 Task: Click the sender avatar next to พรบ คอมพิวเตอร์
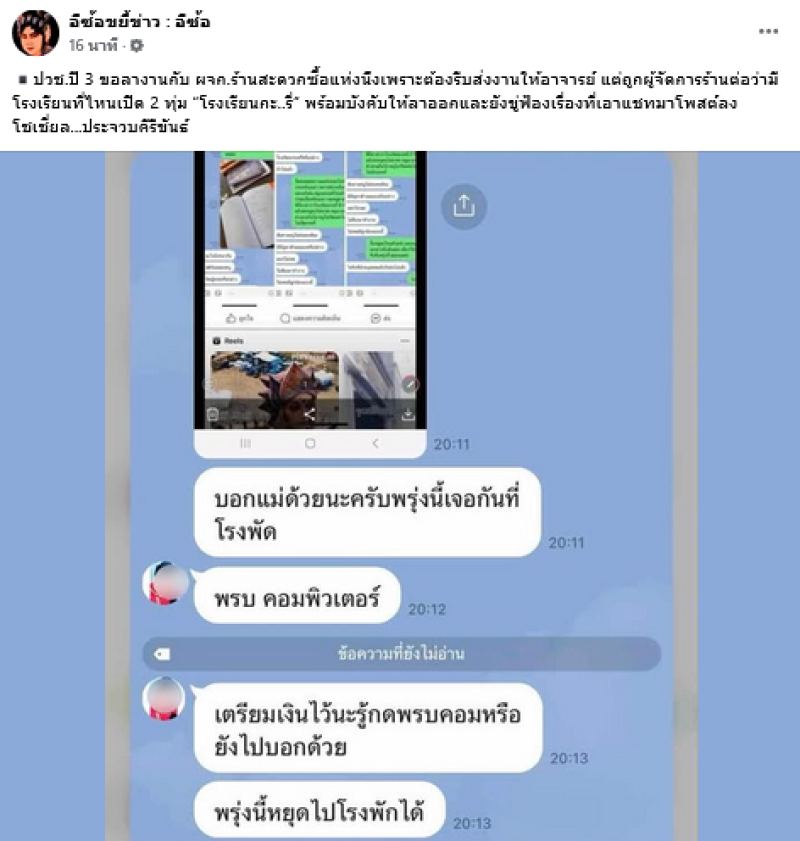166,583
